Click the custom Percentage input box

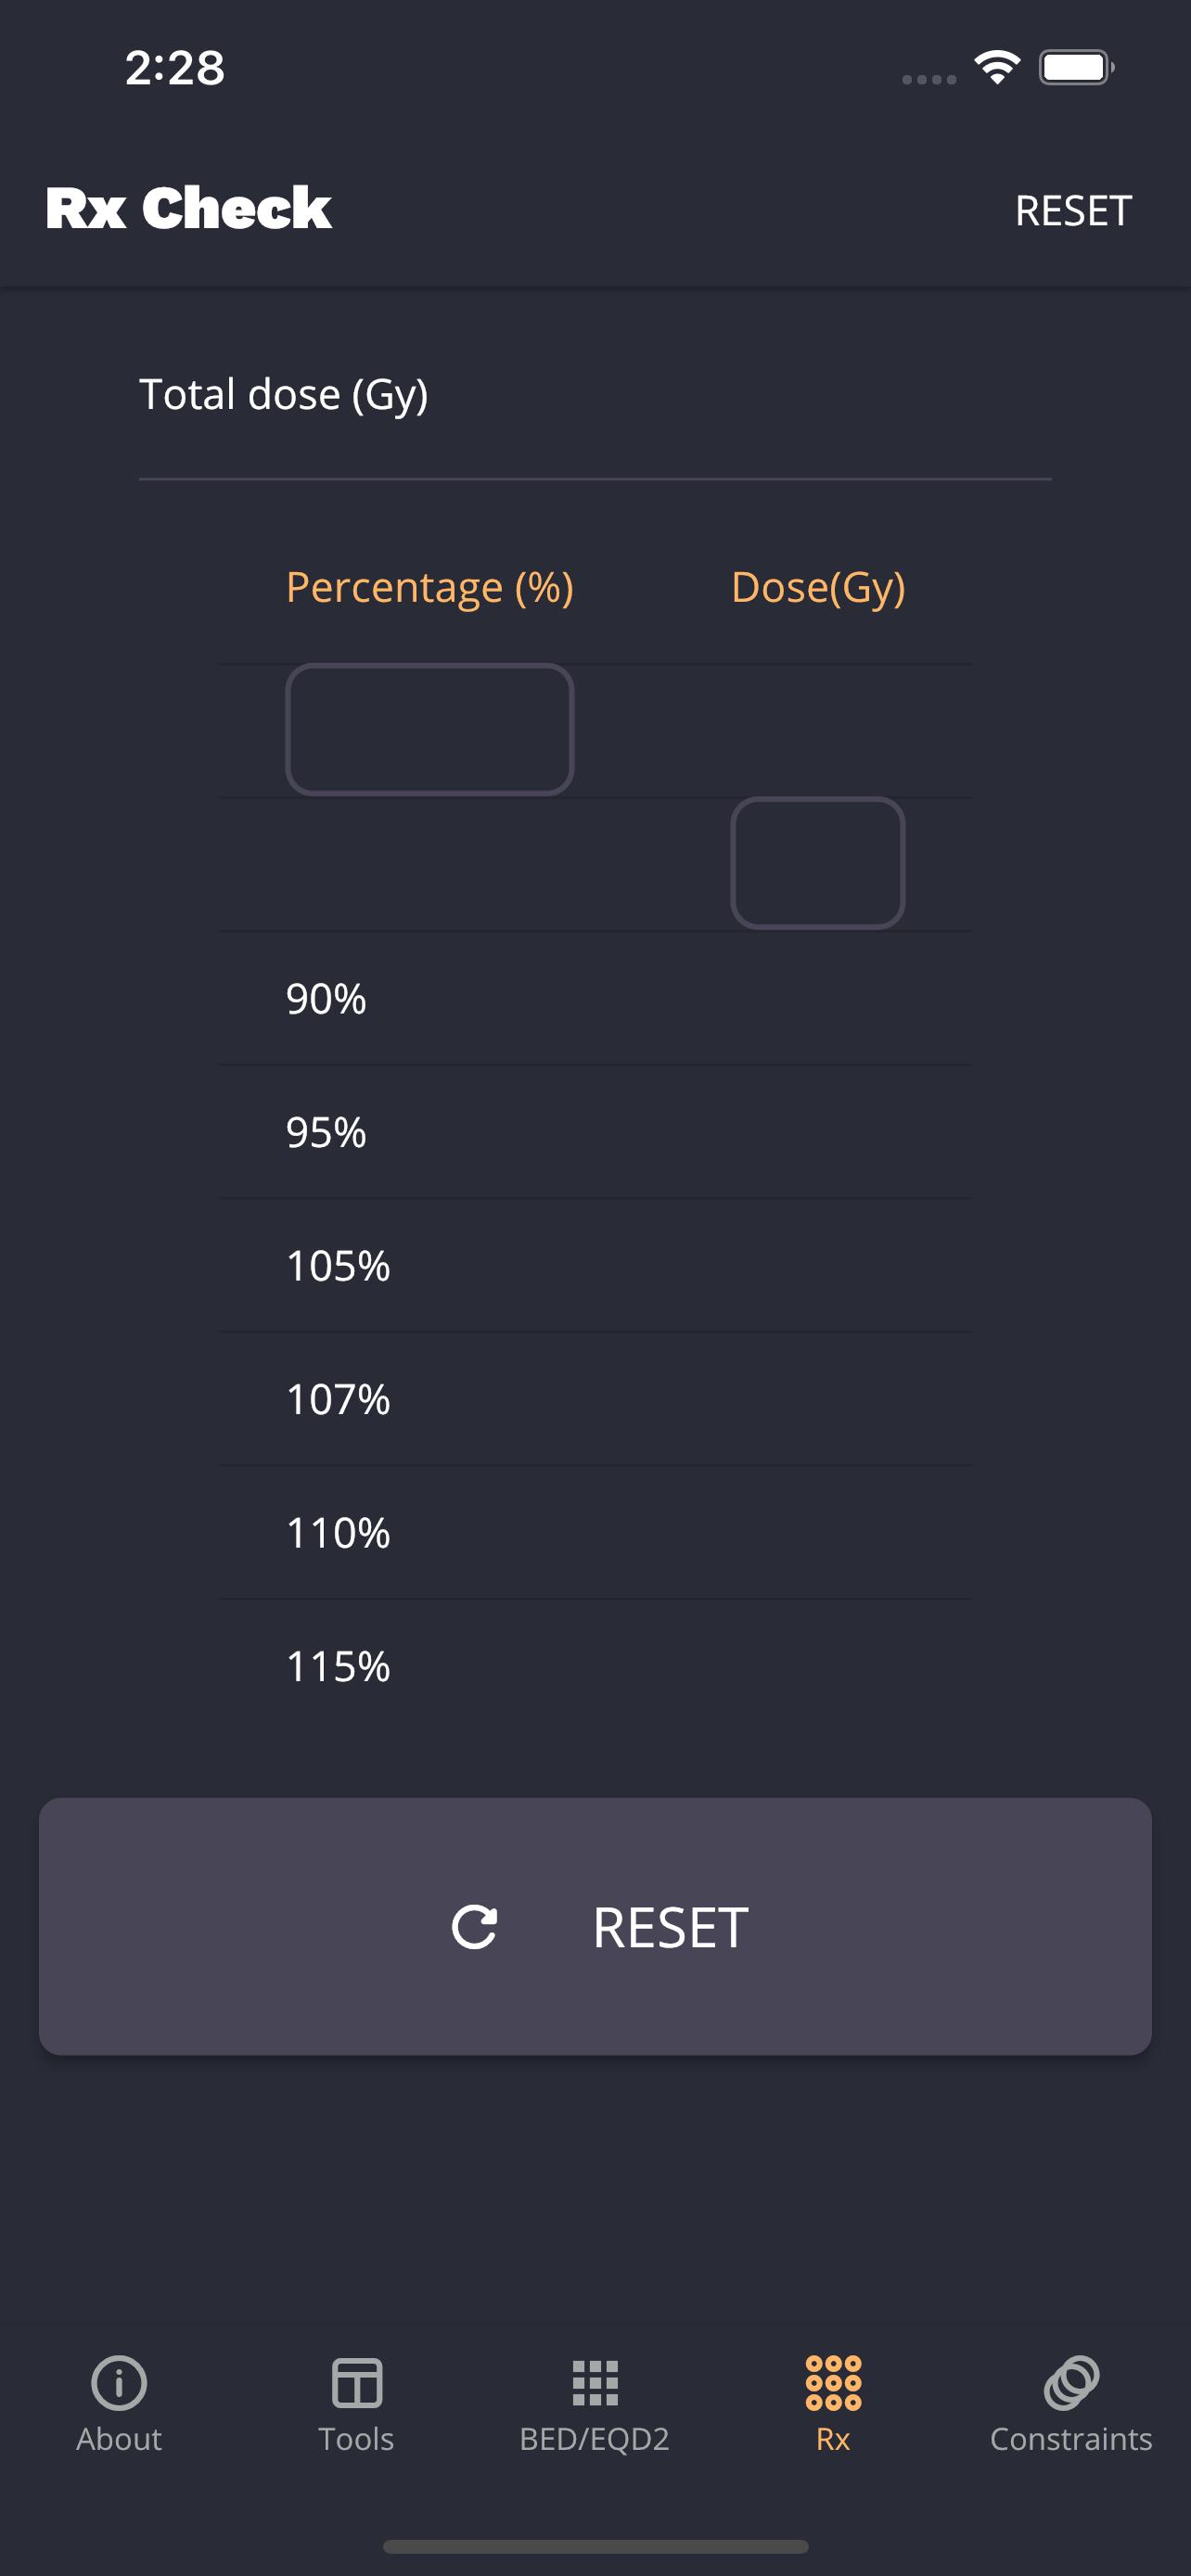[x=430, y=729]
